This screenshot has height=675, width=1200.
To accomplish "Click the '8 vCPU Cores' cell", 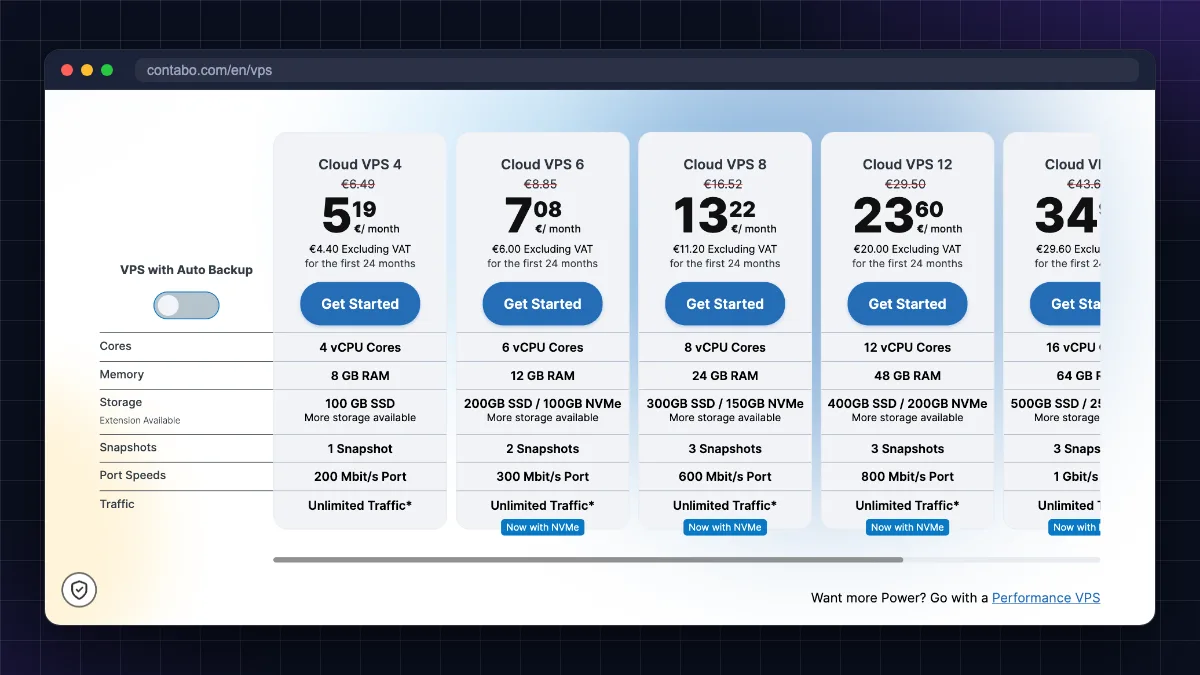I will 725,347.
